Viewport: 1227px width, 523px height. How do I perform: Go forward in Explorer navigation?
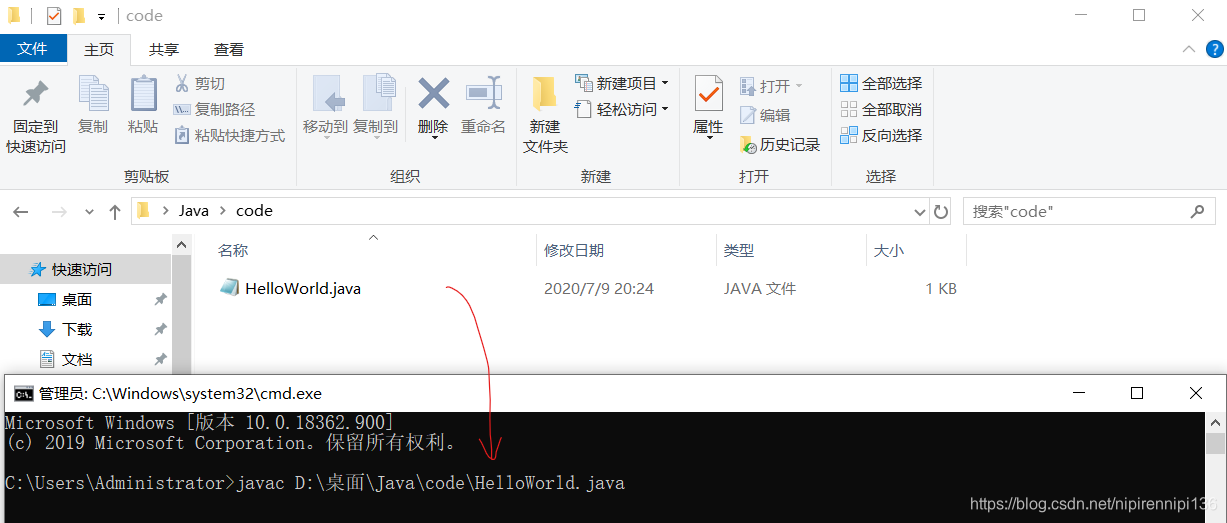click(x=58, y=212)
